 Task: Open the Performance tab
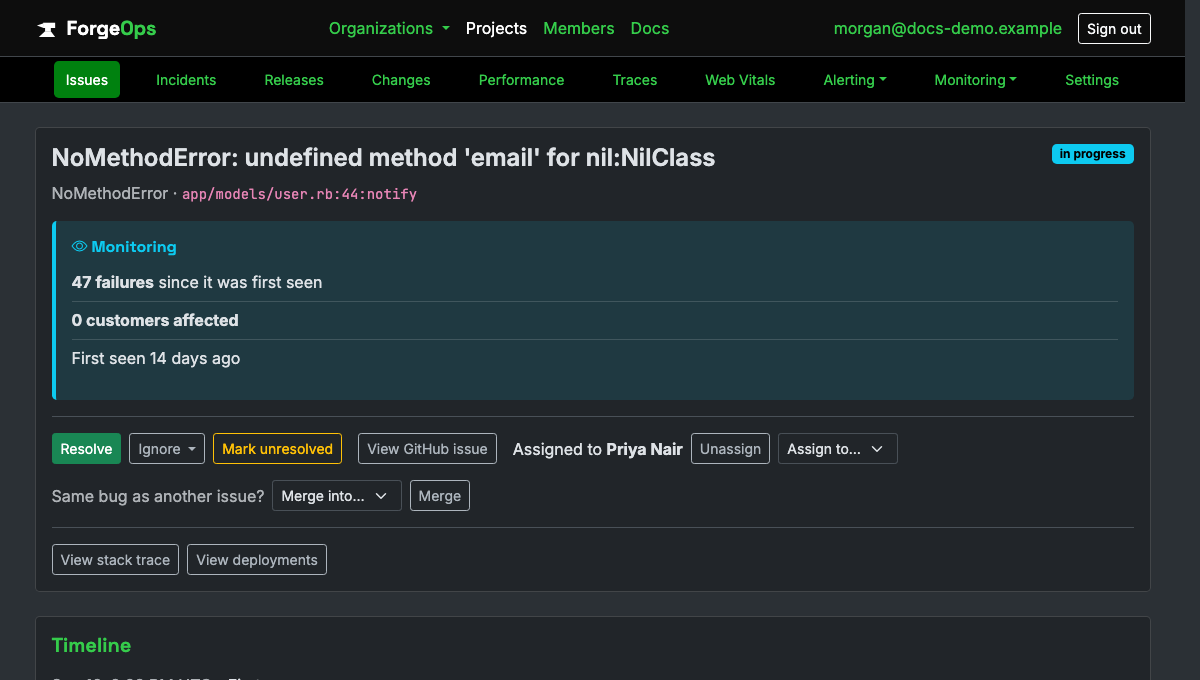coord(521,80)
